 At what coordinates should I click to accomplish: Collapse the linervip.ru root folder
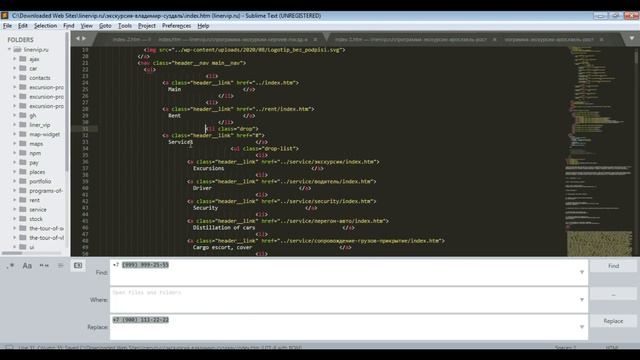(x=9, y=49)
